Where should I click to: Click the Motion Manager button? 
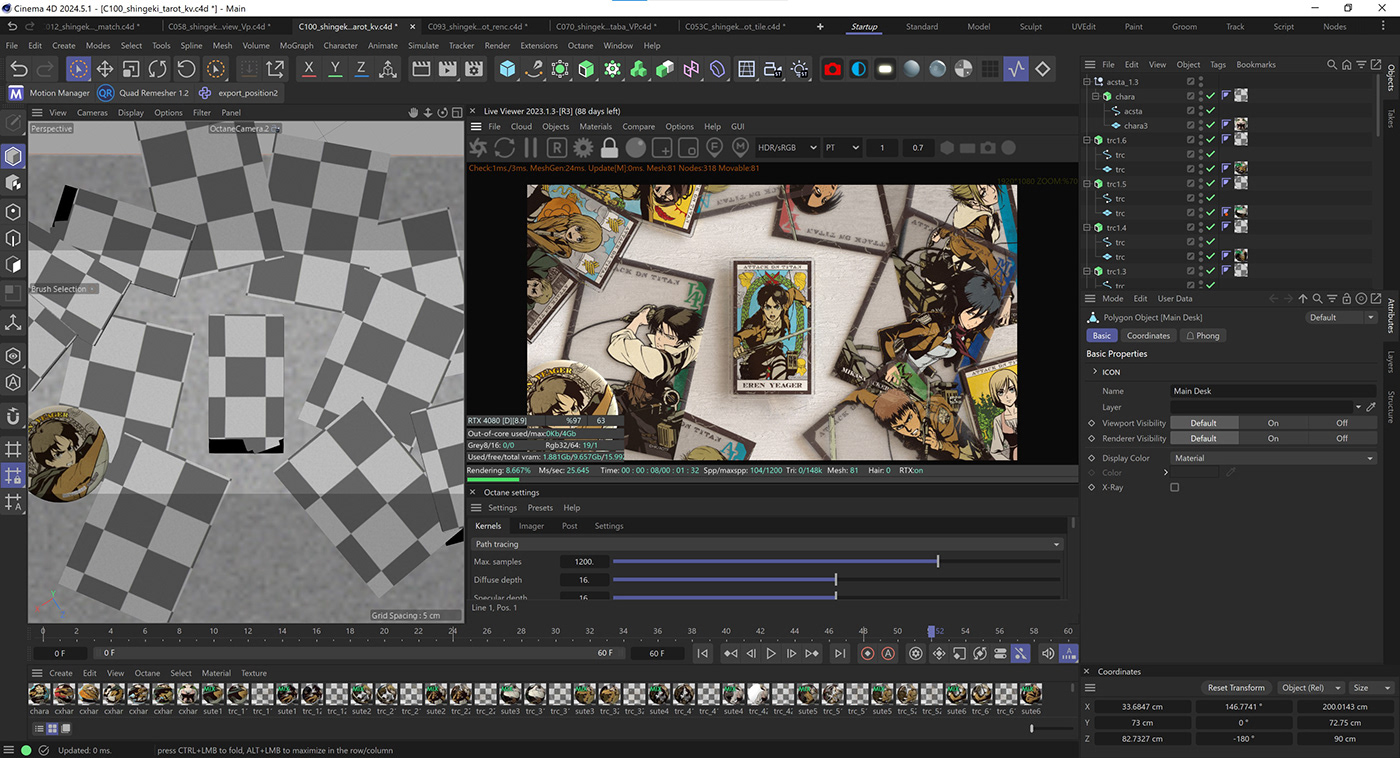pos(59,93)
